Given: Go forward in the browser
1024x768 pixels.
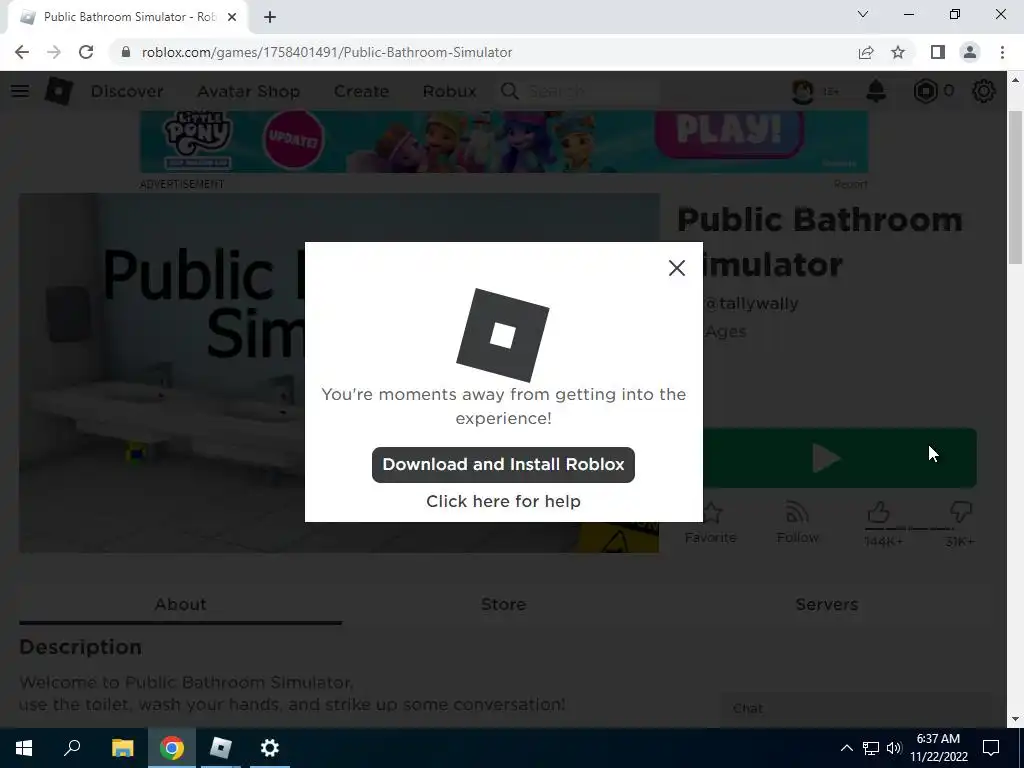Looking at the screenshot, I should pos(54,52).
